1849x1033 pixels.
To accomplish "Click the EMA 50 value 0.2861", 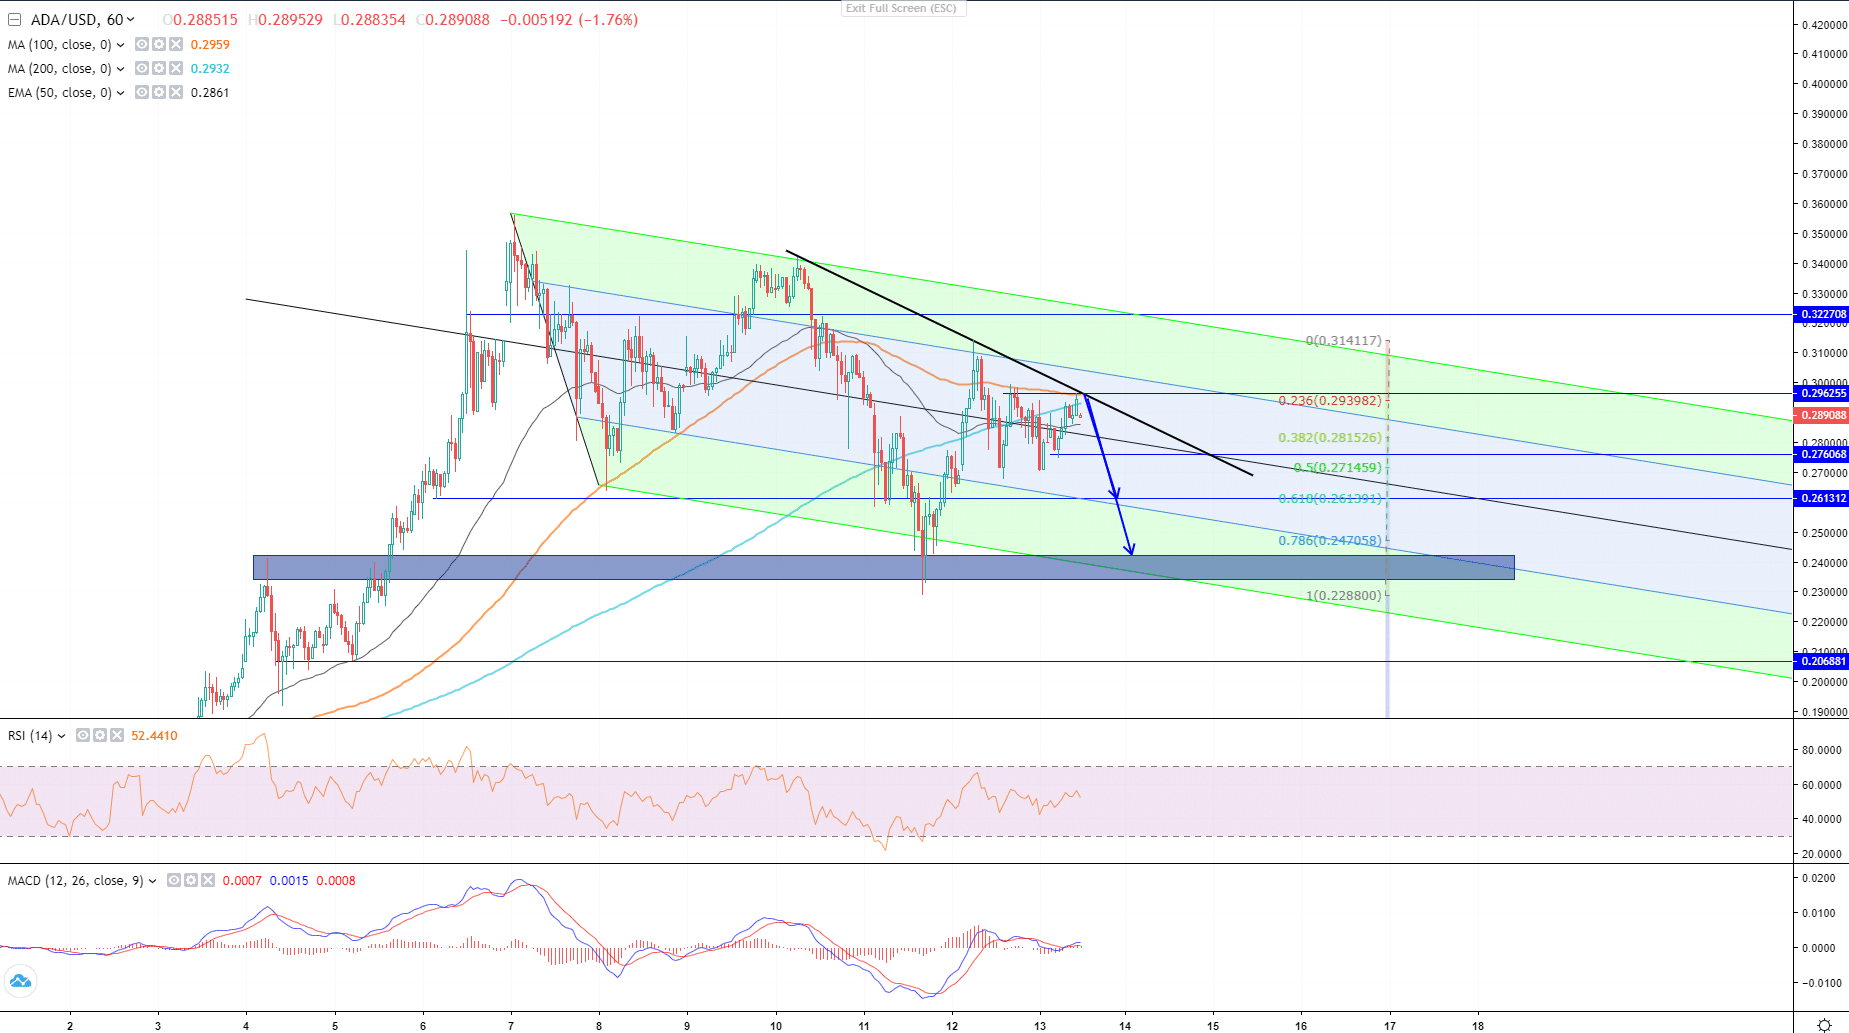I will point(210,93).
